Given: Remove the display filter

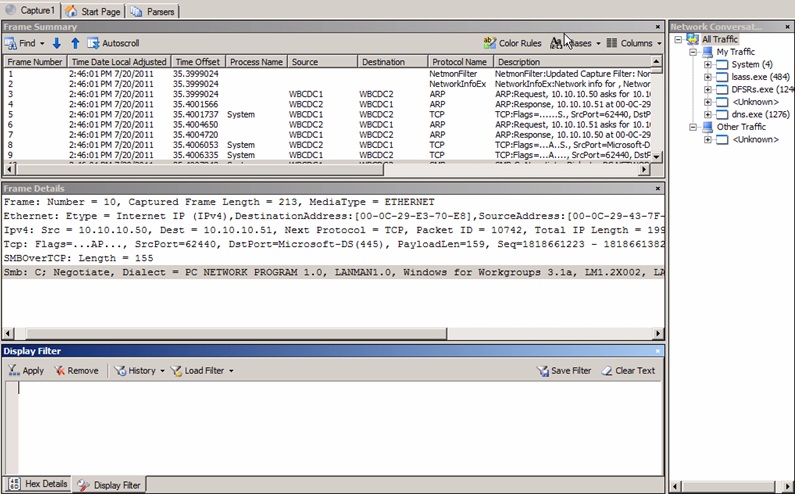Looking at the screenshot, I should (77, 371).
